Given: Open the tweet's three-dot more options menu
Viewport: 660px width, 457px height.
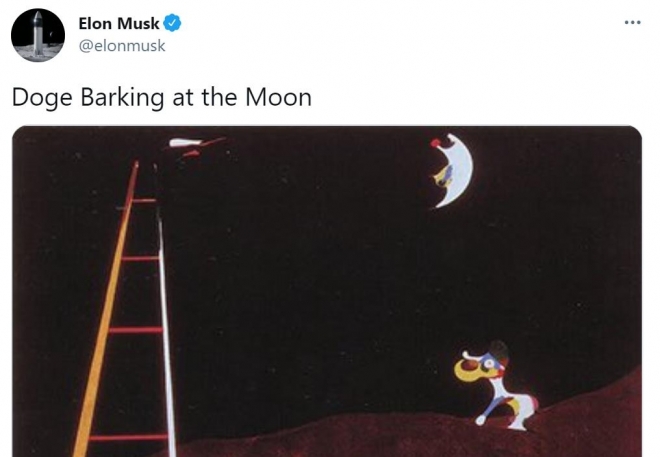Looking at the screenshot, I should click(632, 22).
